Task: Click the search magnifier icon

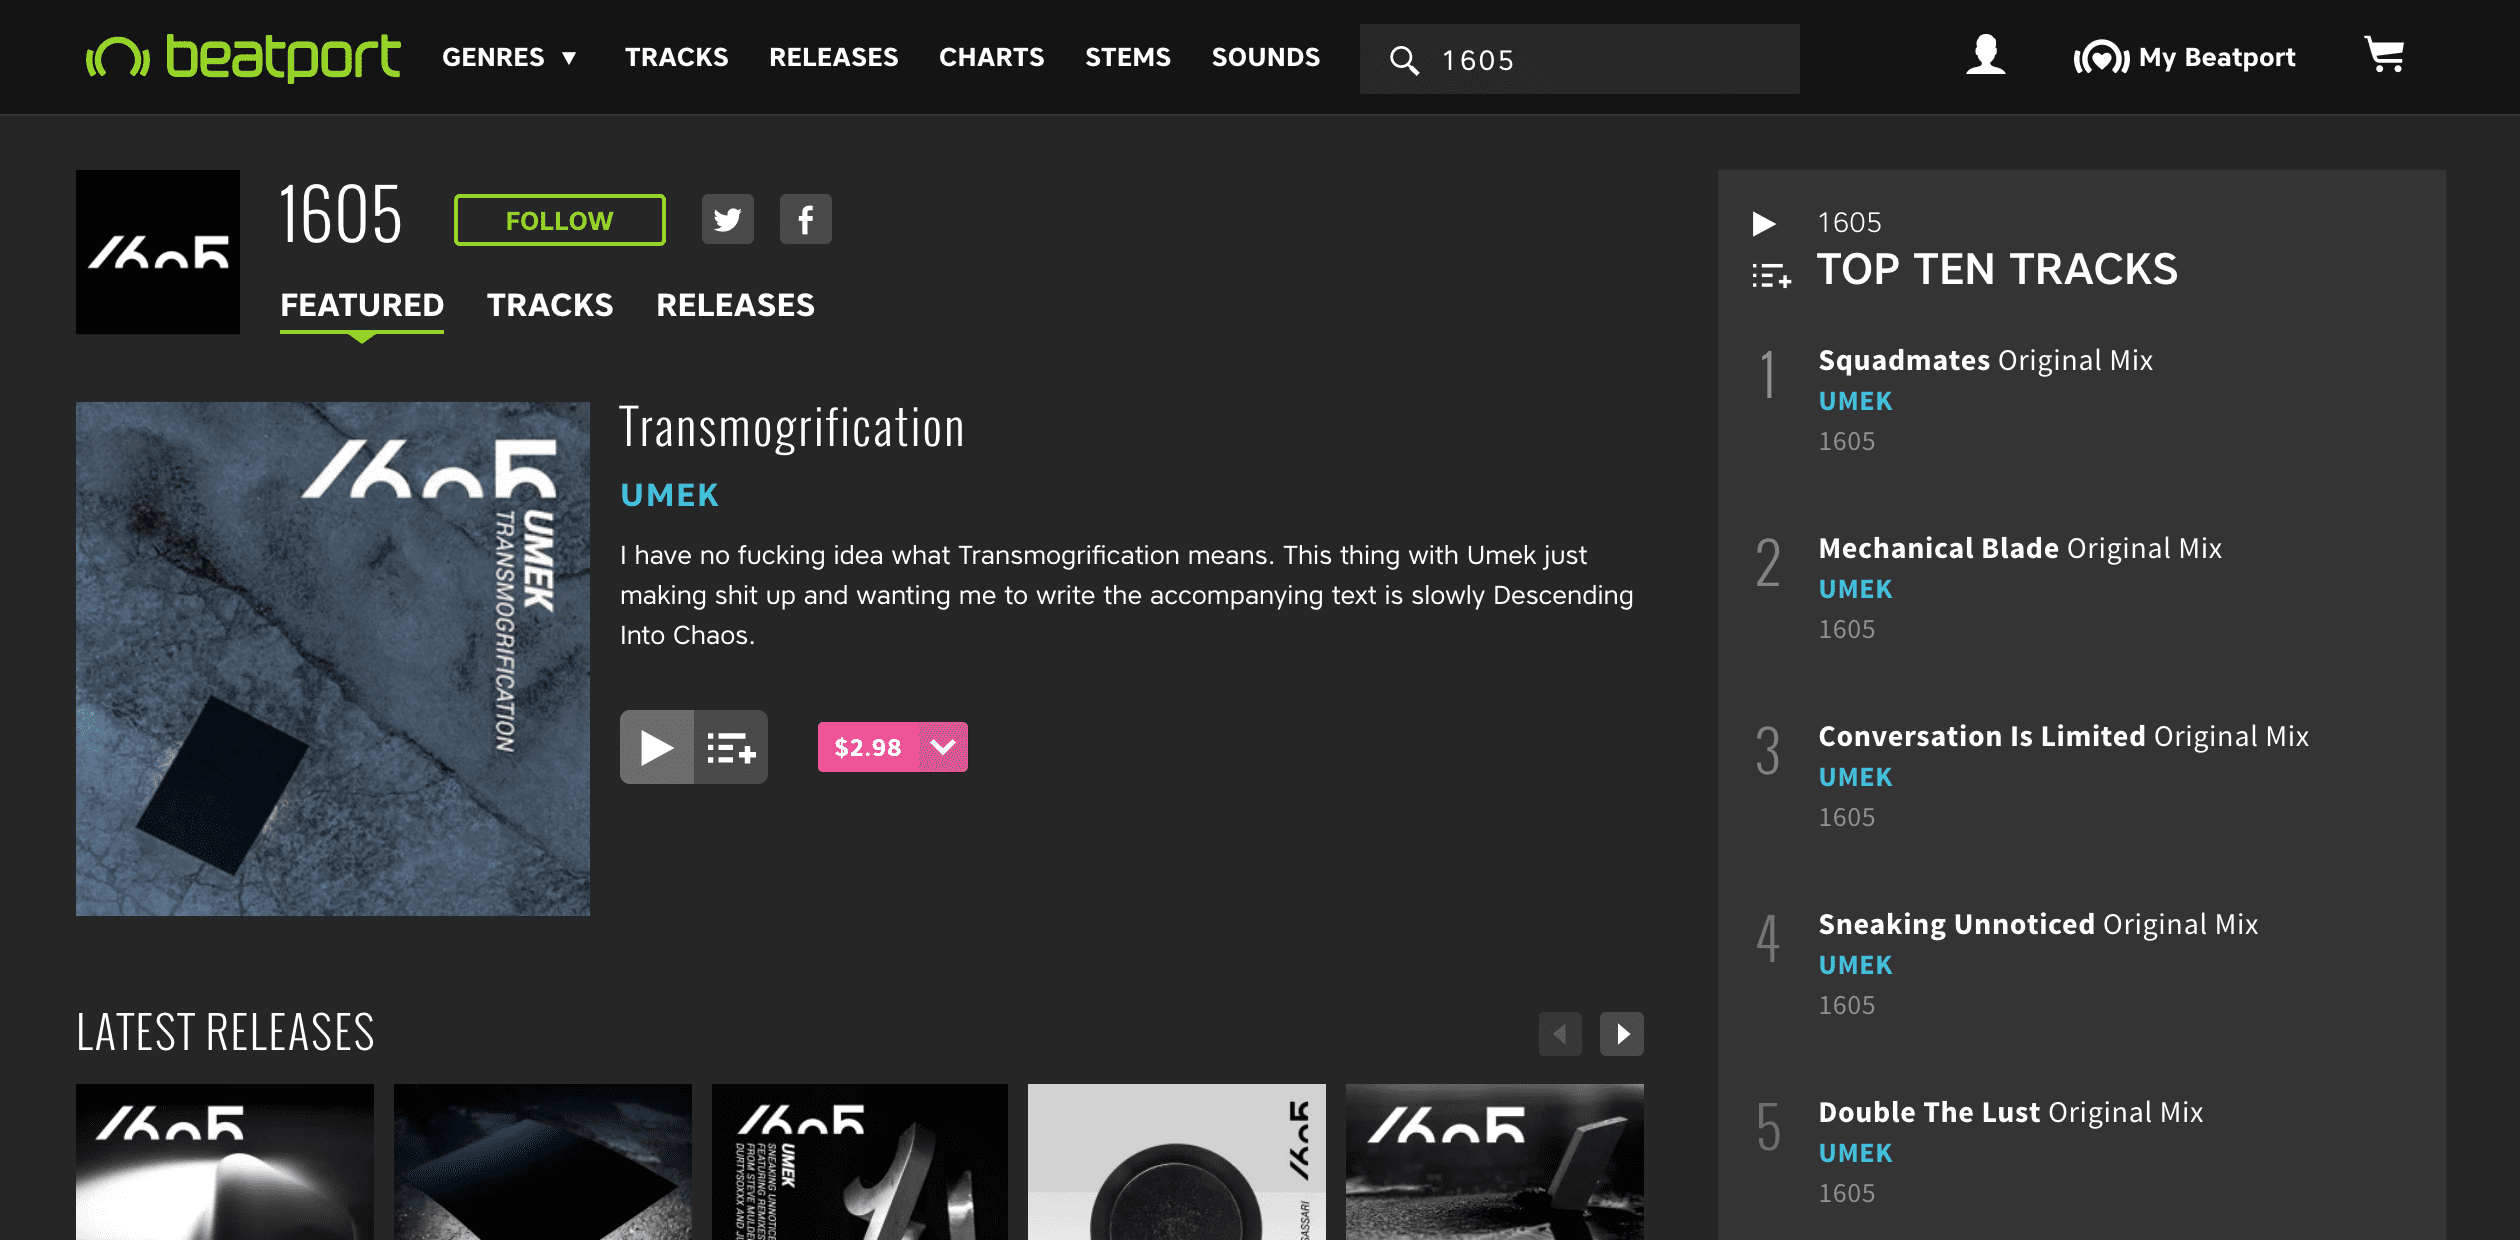Action: pyautogui.click(x=1404, y=60)
